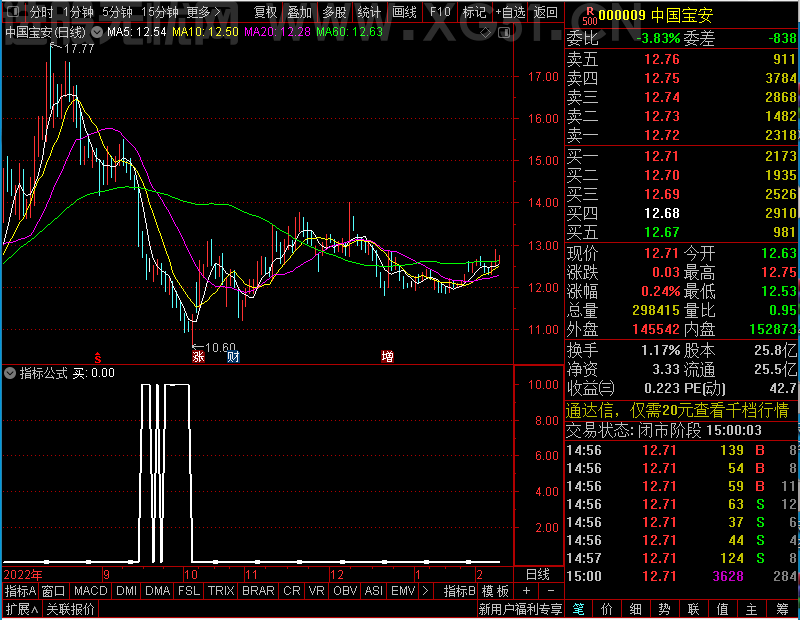Select the 势 trend tab

point(664,609)
